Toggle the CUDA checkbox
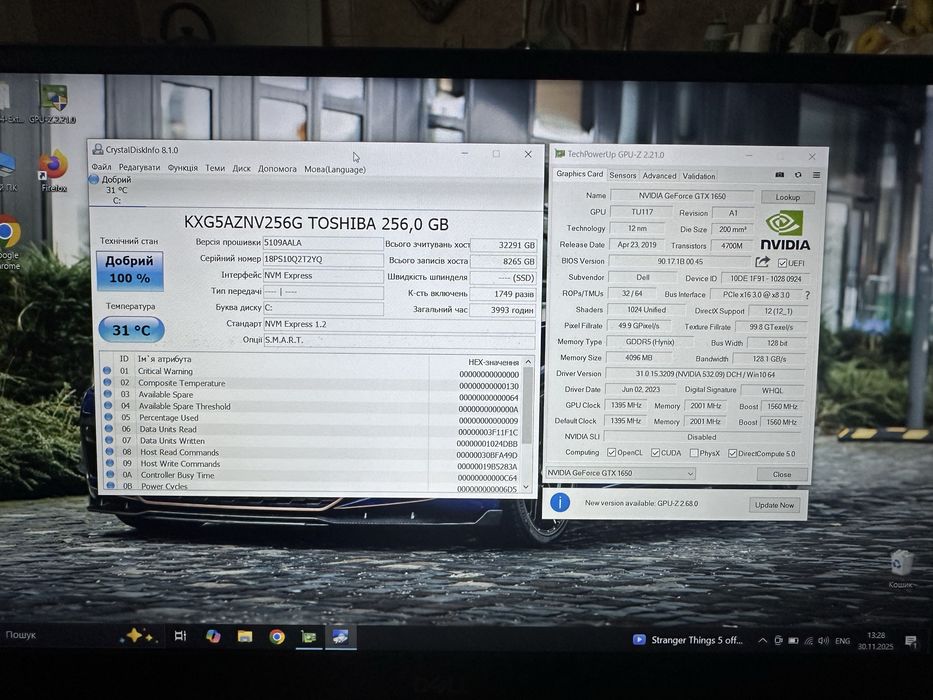The height and width of the screenshot is (700, 933). [x=655, y=453]
